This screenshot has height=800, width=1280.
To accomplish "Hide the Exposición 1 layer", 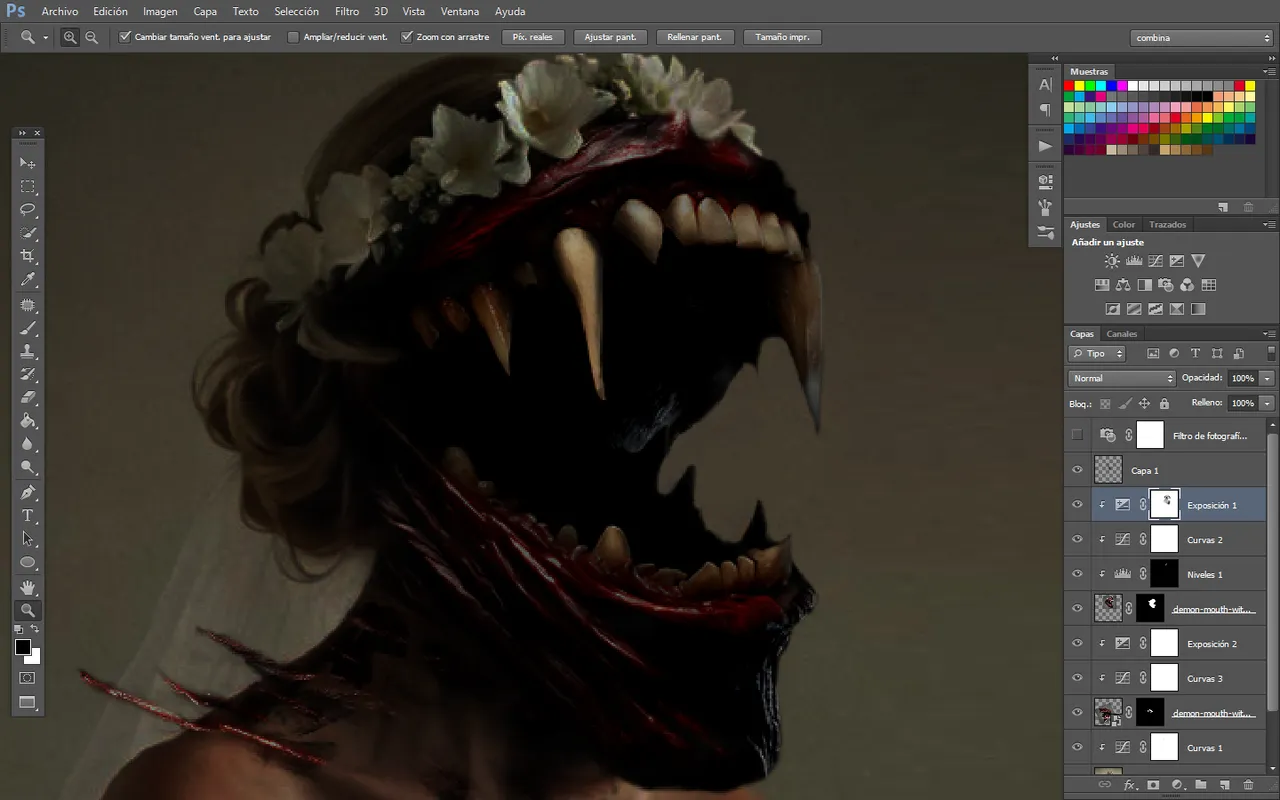I will 1077,505.
